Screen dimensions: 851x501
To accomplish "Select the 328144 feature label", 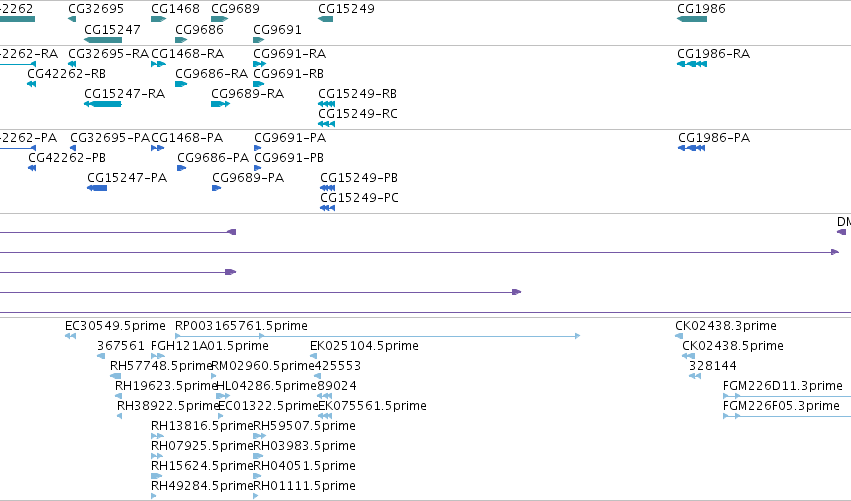I will point(713,366).
